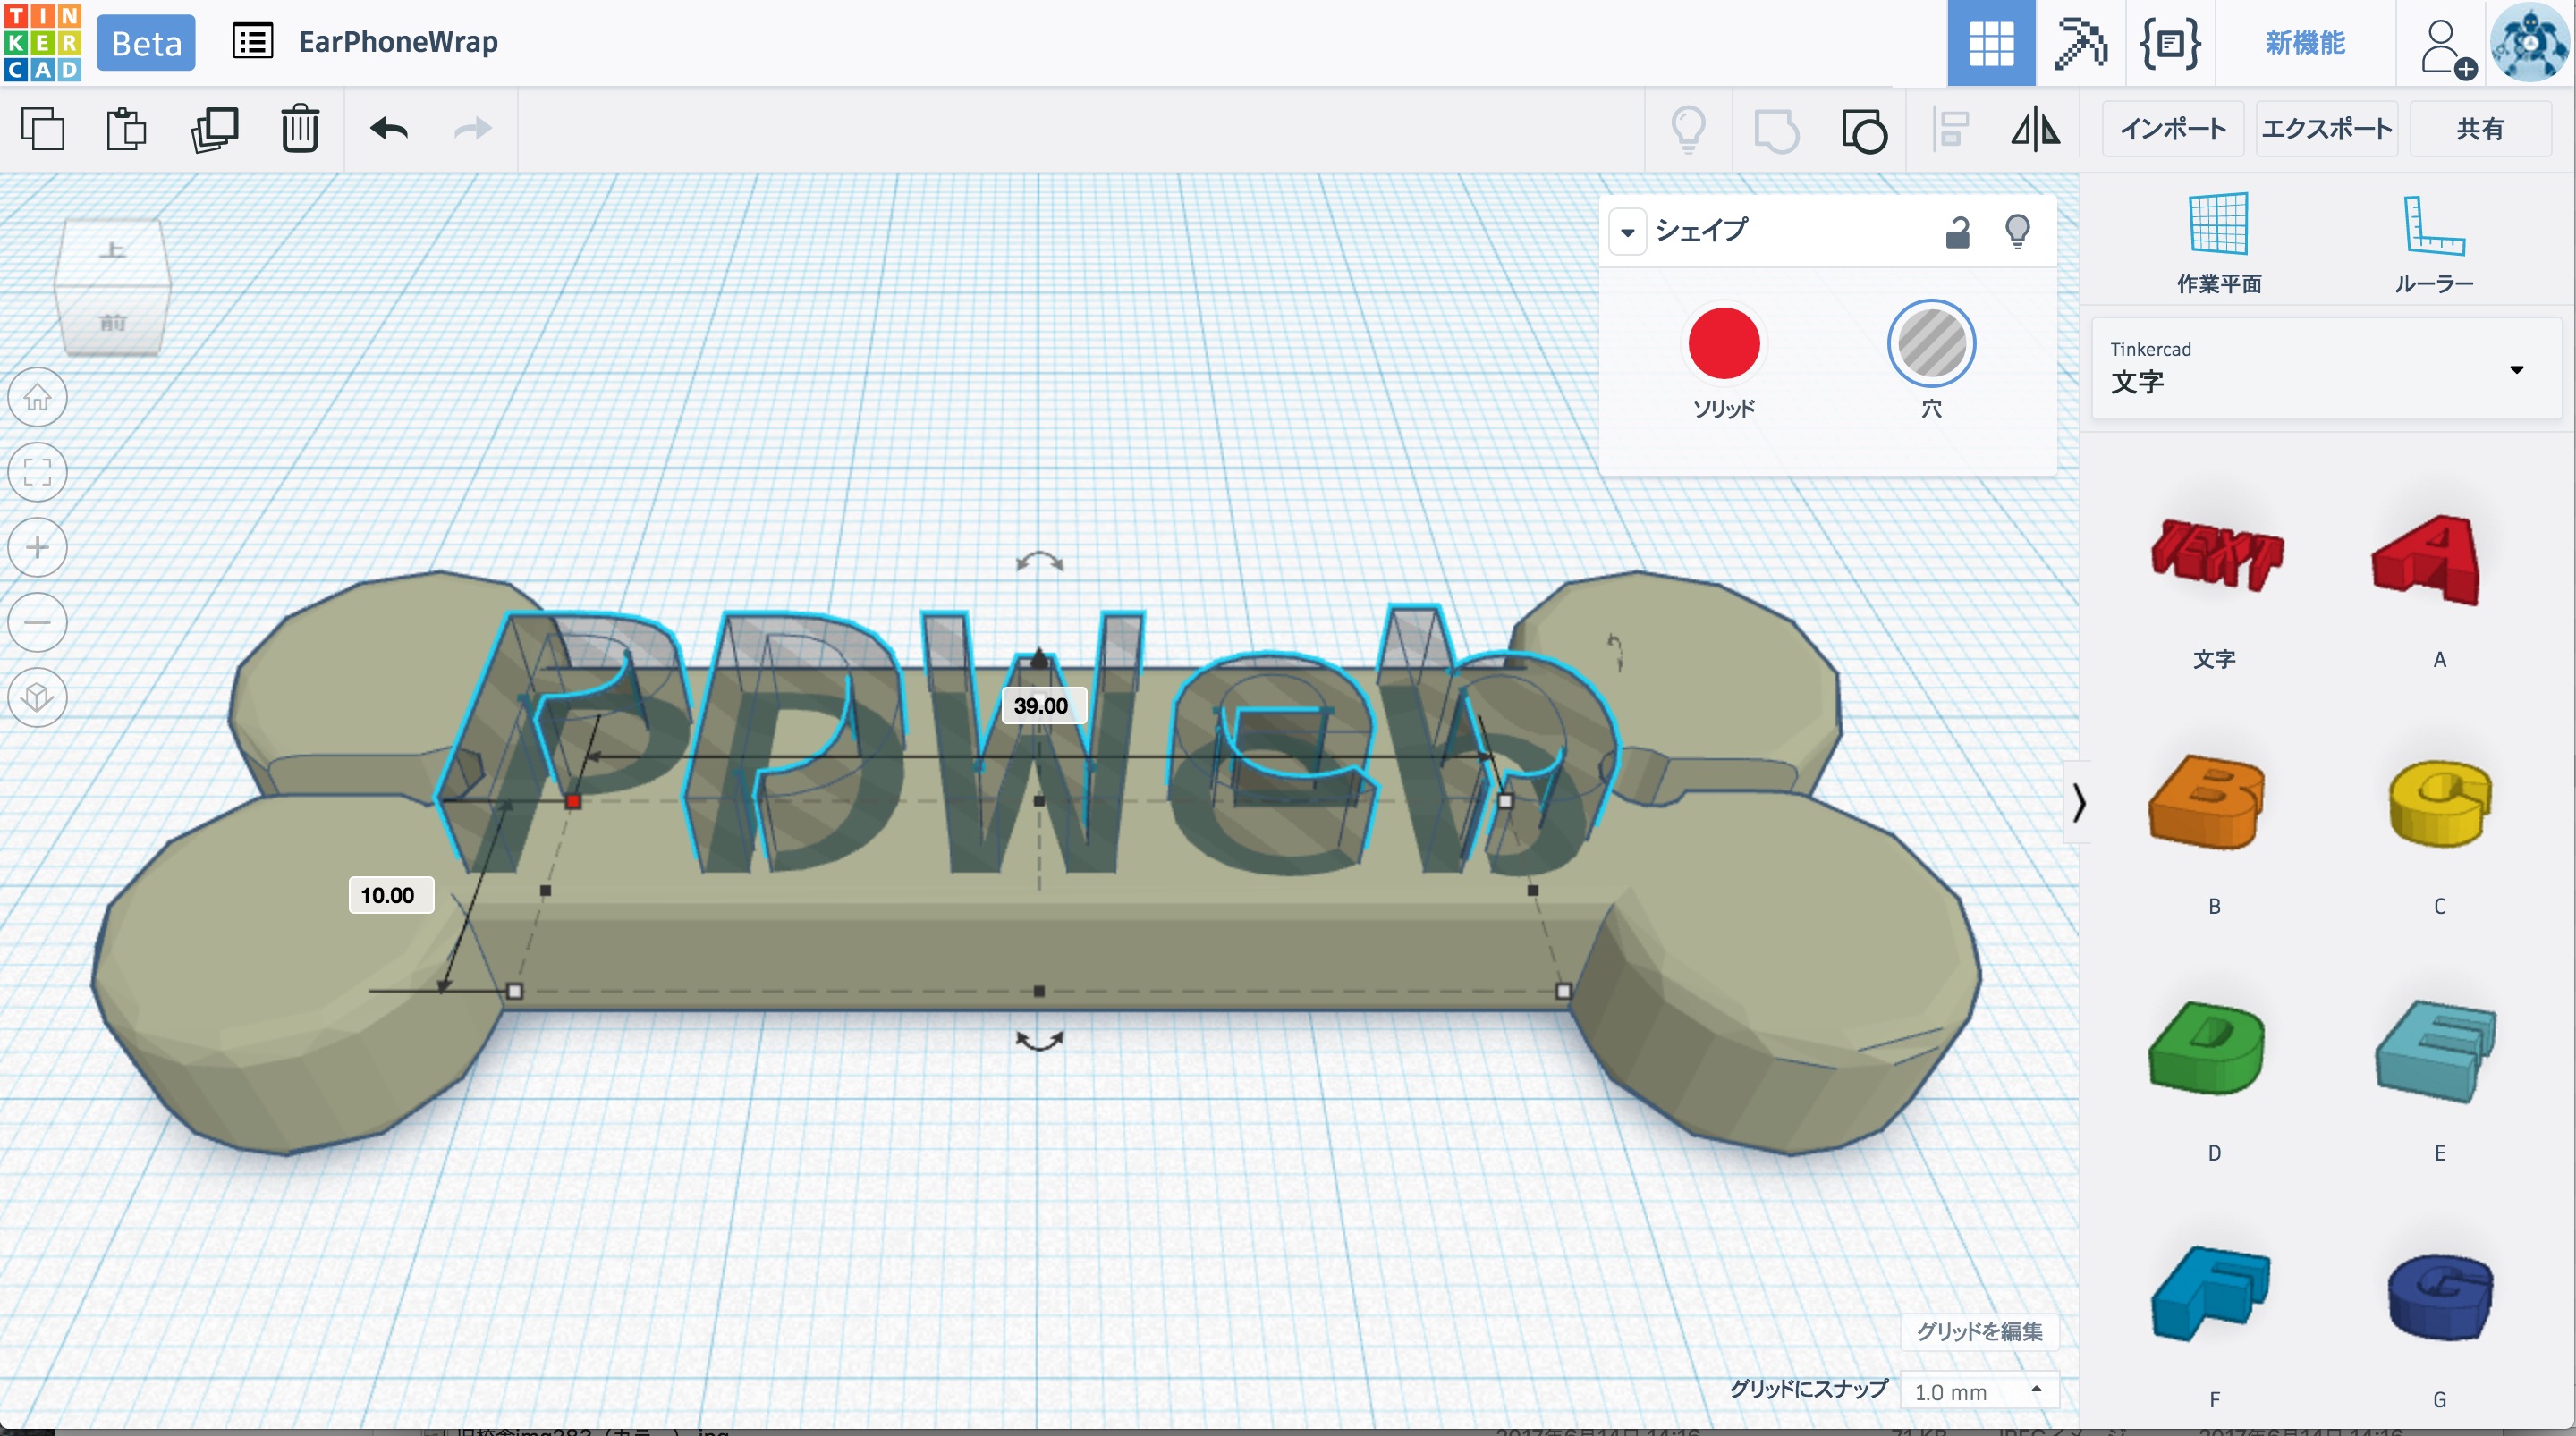2576x1436 pixels.
Task: Click the Duplicate icon
Action: 214,129
